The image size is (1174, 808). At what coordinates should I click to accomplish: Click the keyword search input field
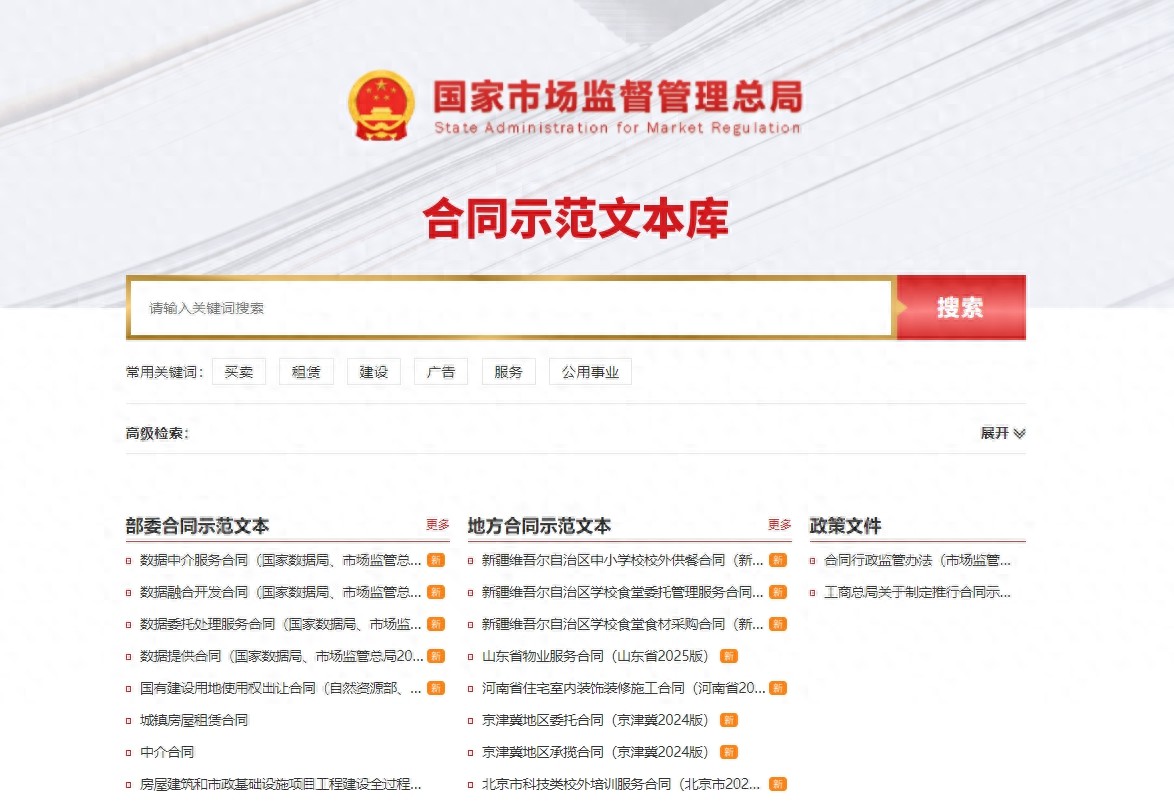[500, 308]
